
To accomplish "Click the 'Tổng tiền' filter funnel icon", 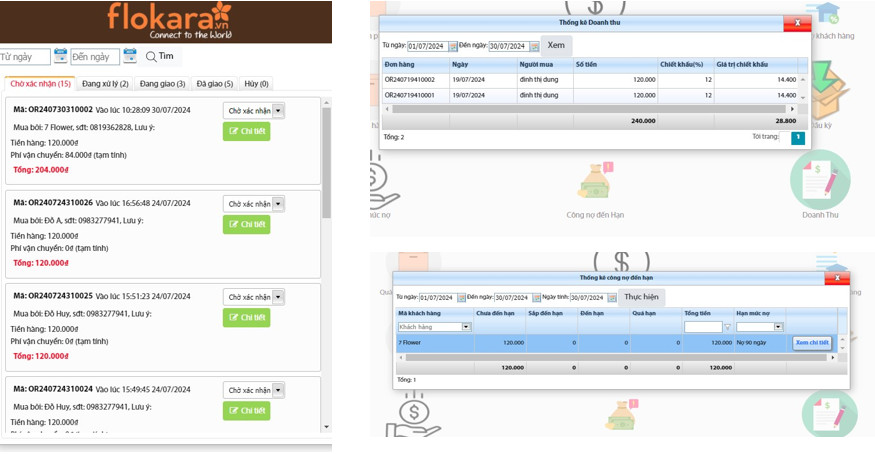I will [x=727, y=327].
